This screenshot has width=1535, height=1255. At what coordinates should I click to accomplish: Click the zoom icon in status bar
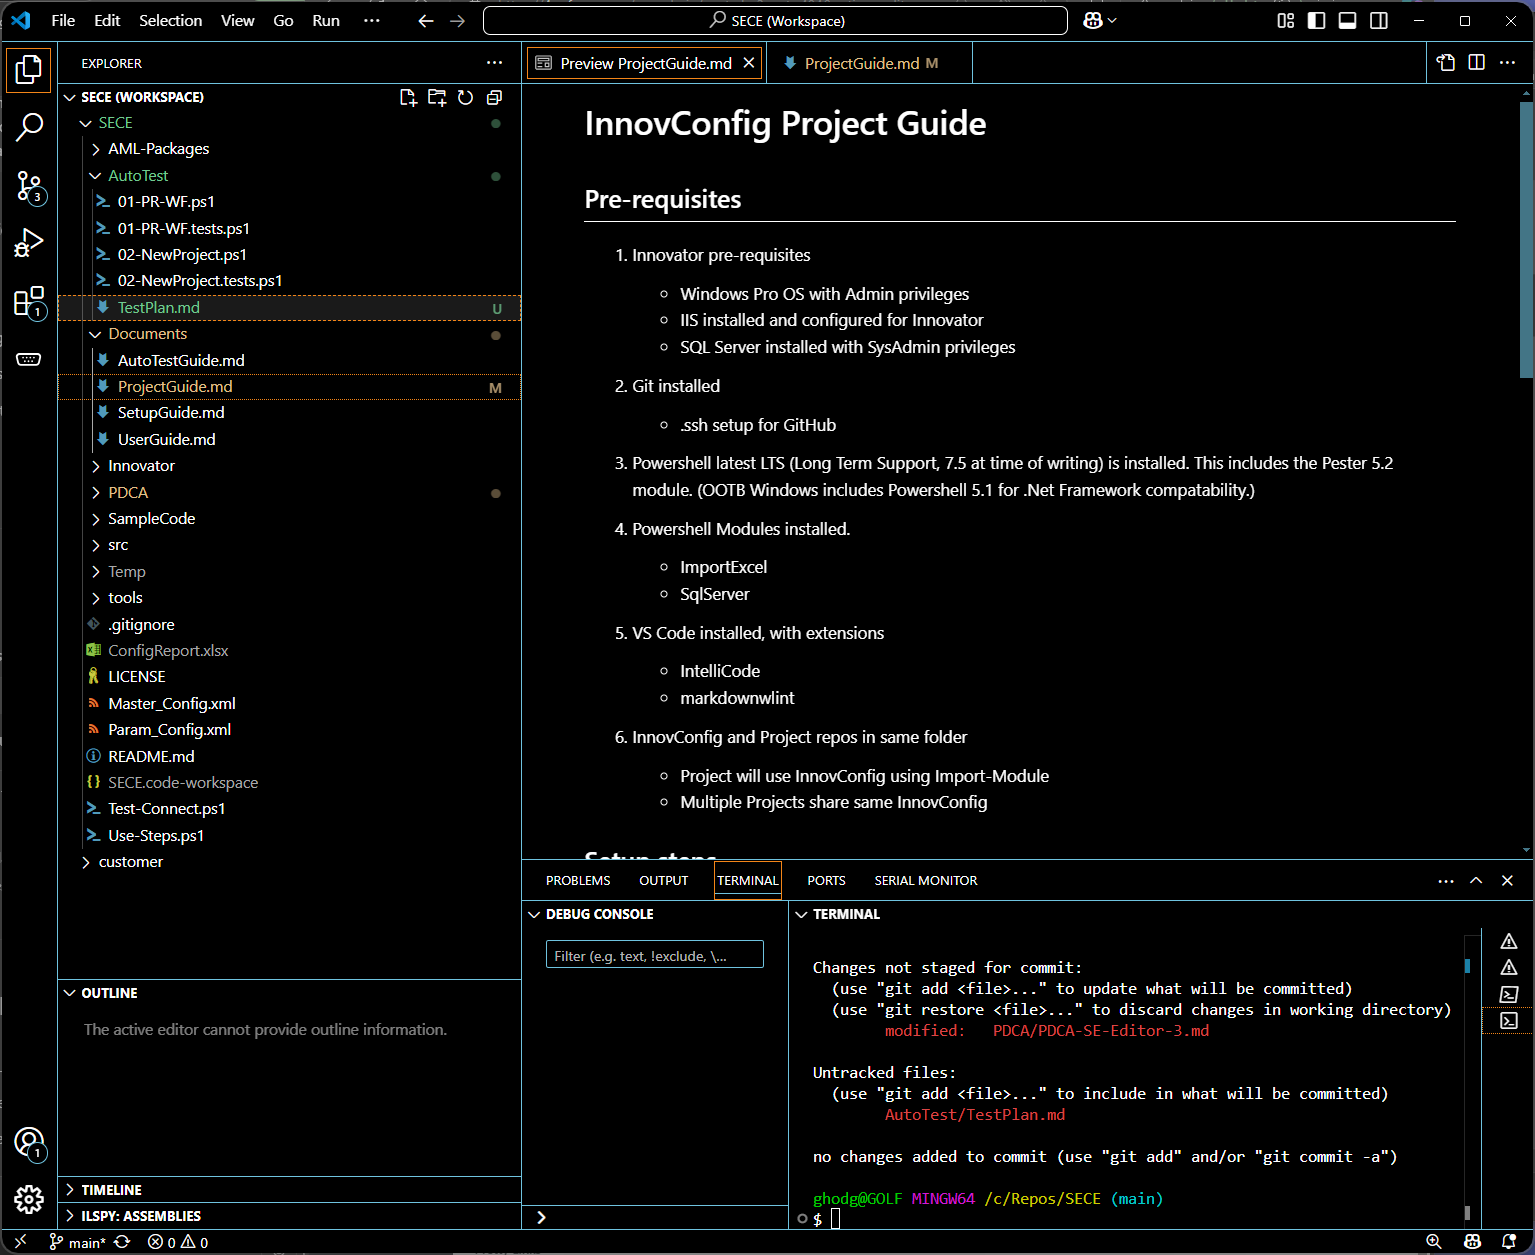point(1433,1242)
